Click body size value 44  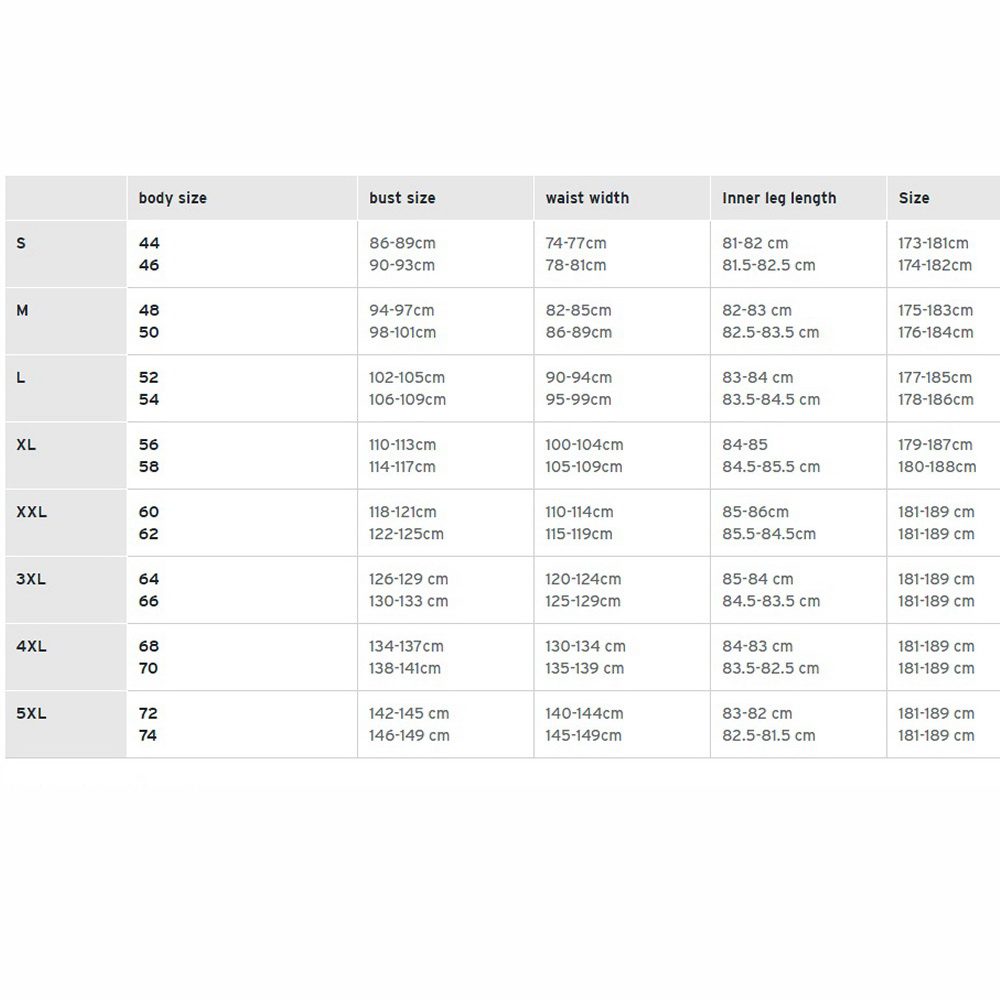(149, 243)
